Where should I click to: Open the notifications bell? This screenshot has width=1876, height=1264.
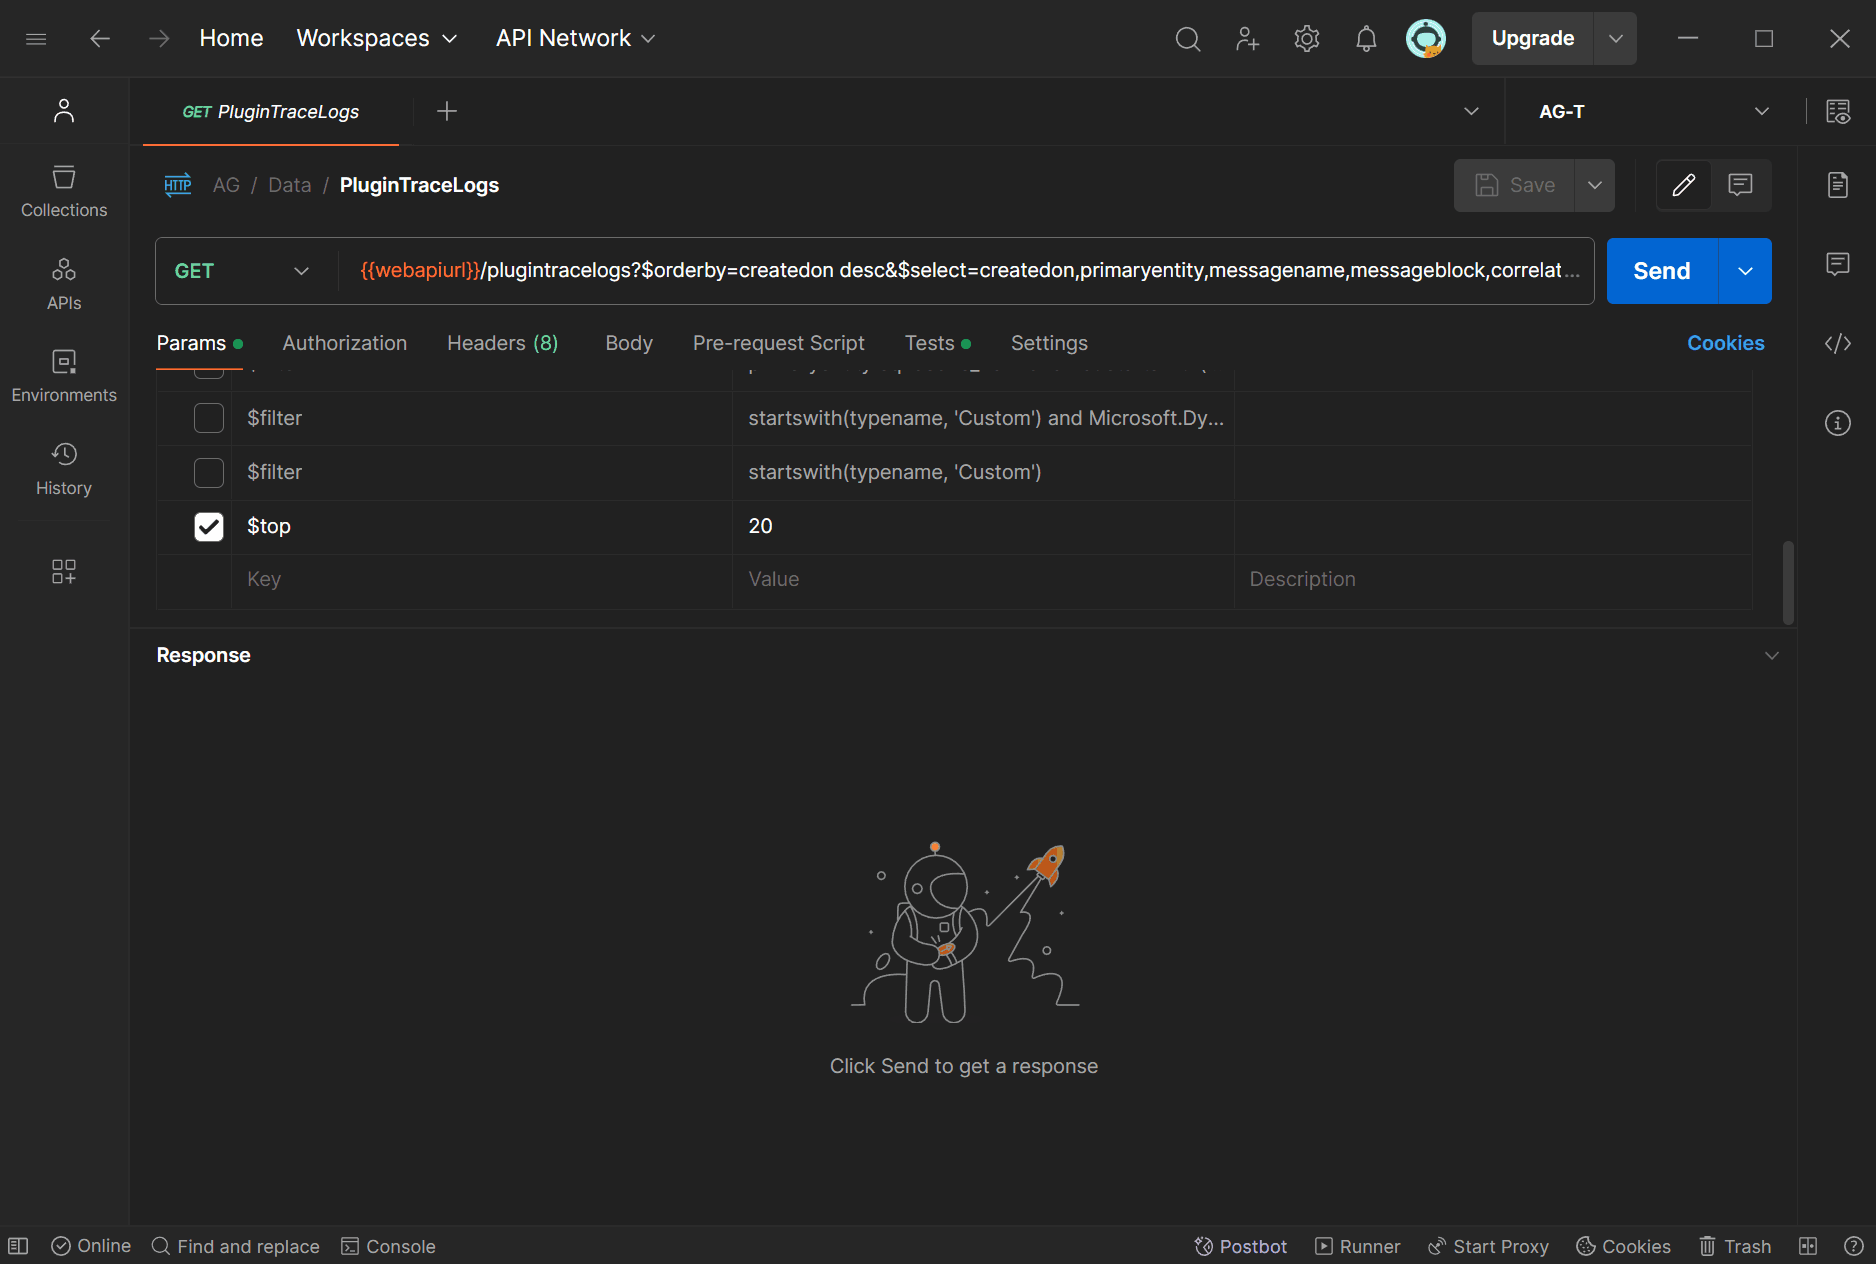pyautogui.click(x=1366, y=39)
